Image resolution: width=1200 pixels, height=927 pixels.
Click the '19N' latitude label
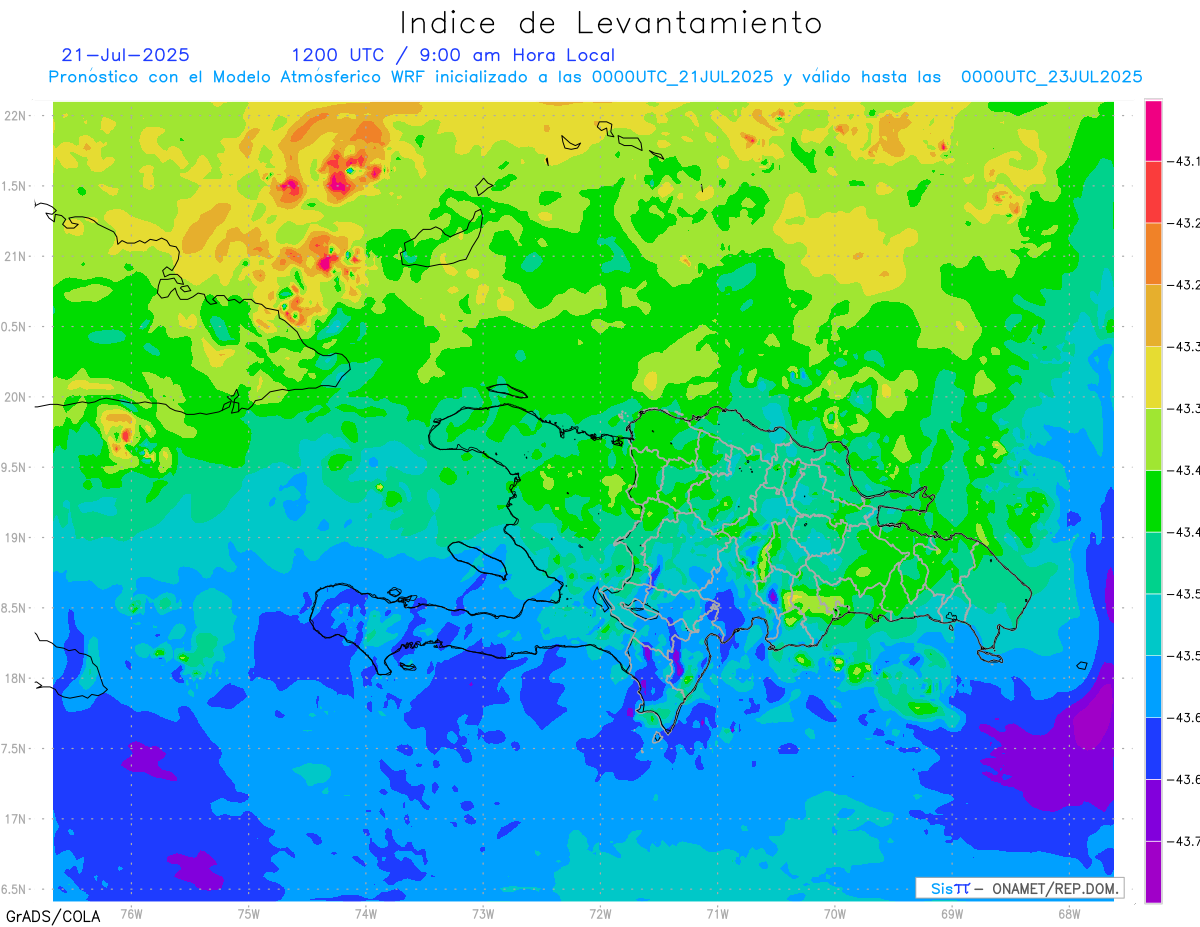coord(15,538)
